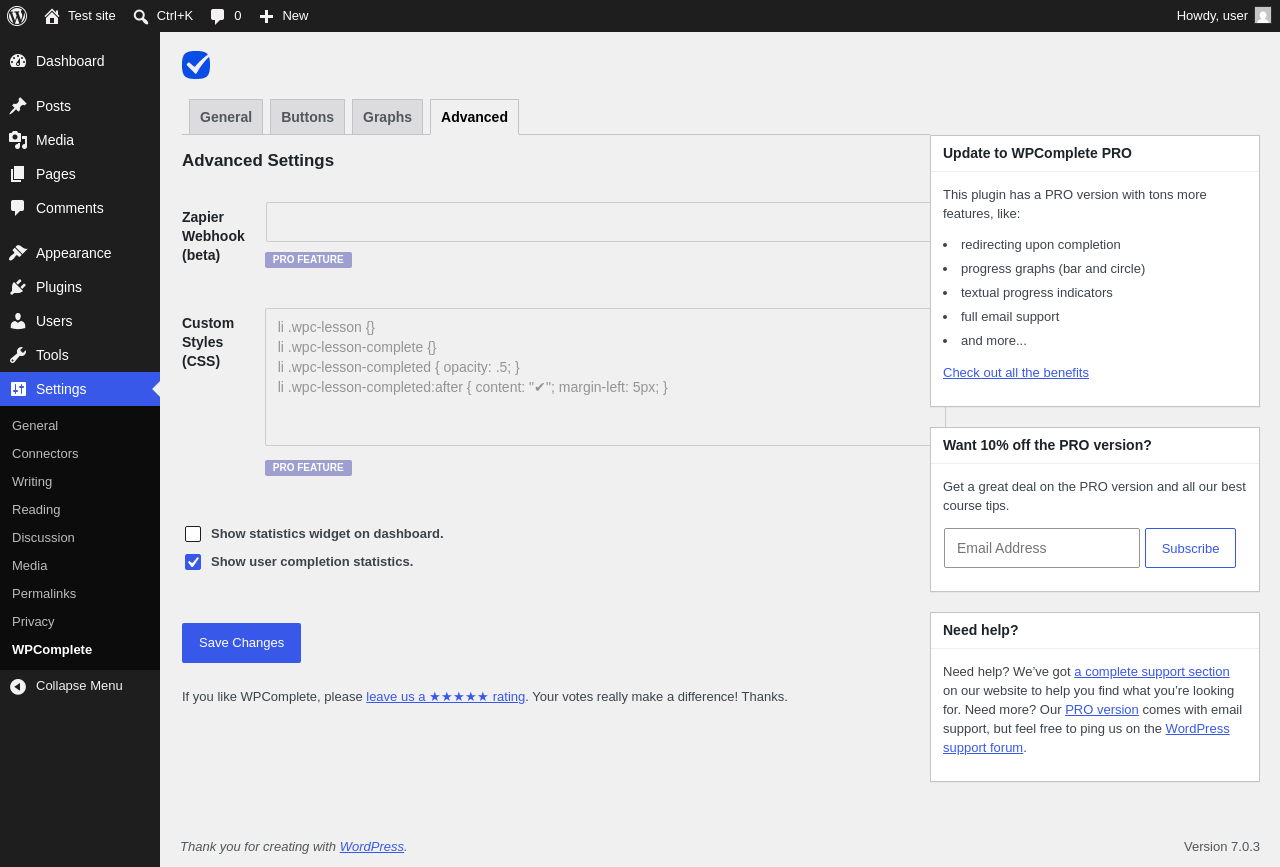Open the Tools menu label
The width and height of the screenshot is (1280, 867).
(x=53, y=355)
